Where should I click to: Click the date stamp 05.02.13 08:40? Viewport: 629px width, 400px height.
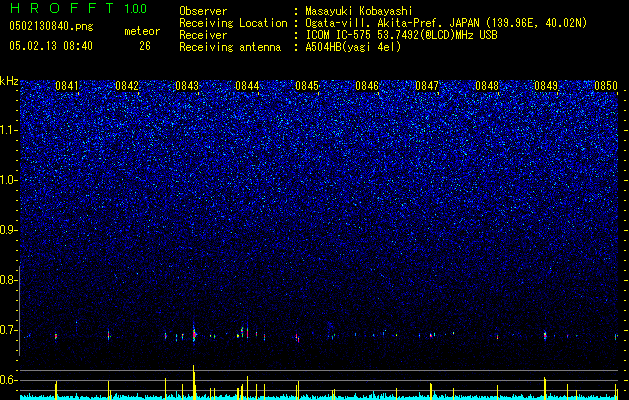[51, 46]
